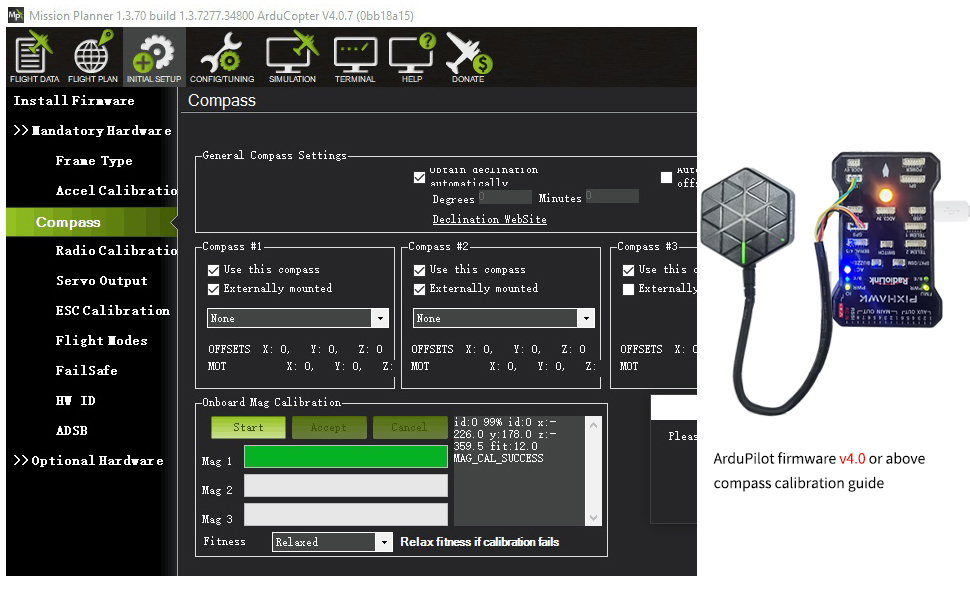Select the Initial Setup gear icon
This screenshot has width=970, height=600.
click(x=154, y=57)
